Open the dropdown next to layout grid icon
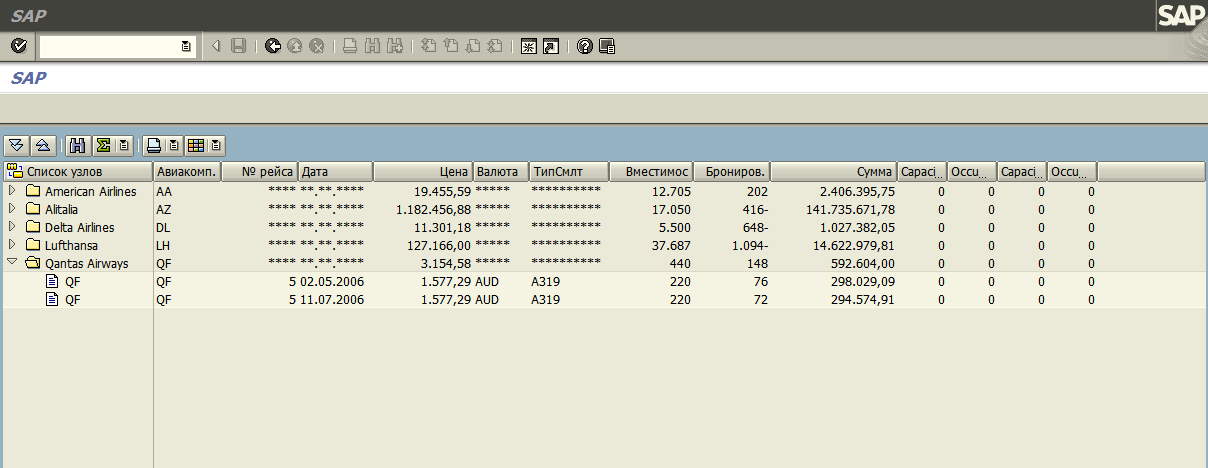The height and width of the screenshot is (468, 1208). pos(216,146)
